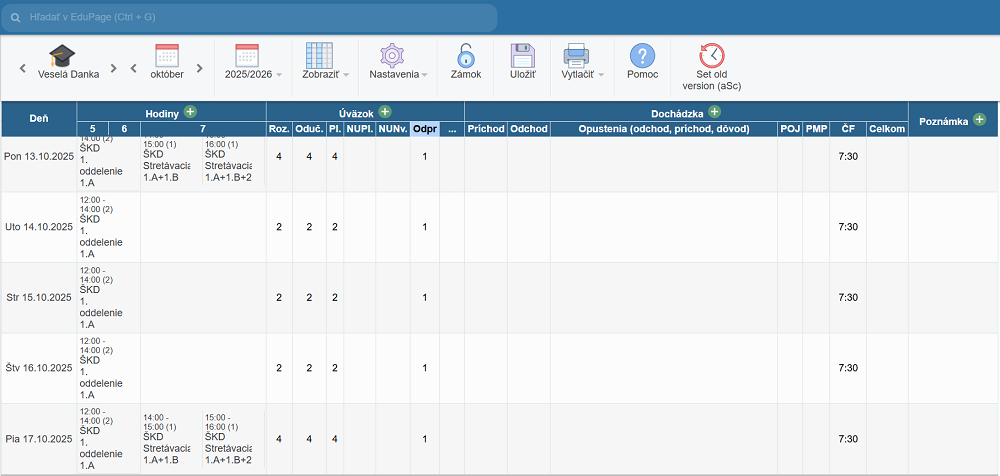Click Príchod cell for Uto 14.10.2025
This screenshot has width=1000, height=476.
click(x=486, y=227)
